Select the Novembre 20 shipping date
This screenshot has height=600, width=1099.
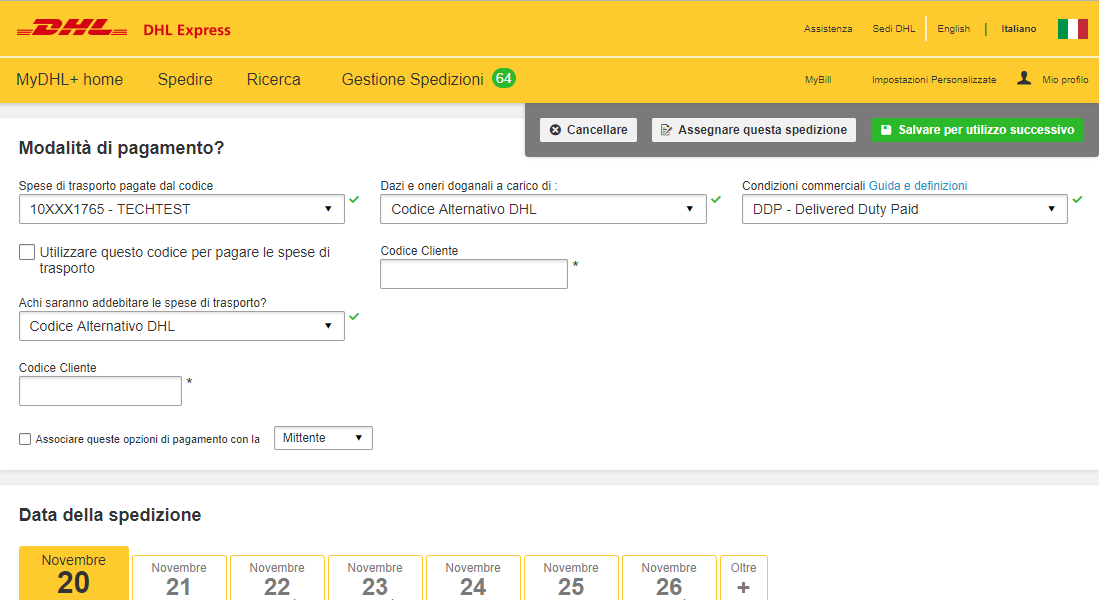point(74,573)
